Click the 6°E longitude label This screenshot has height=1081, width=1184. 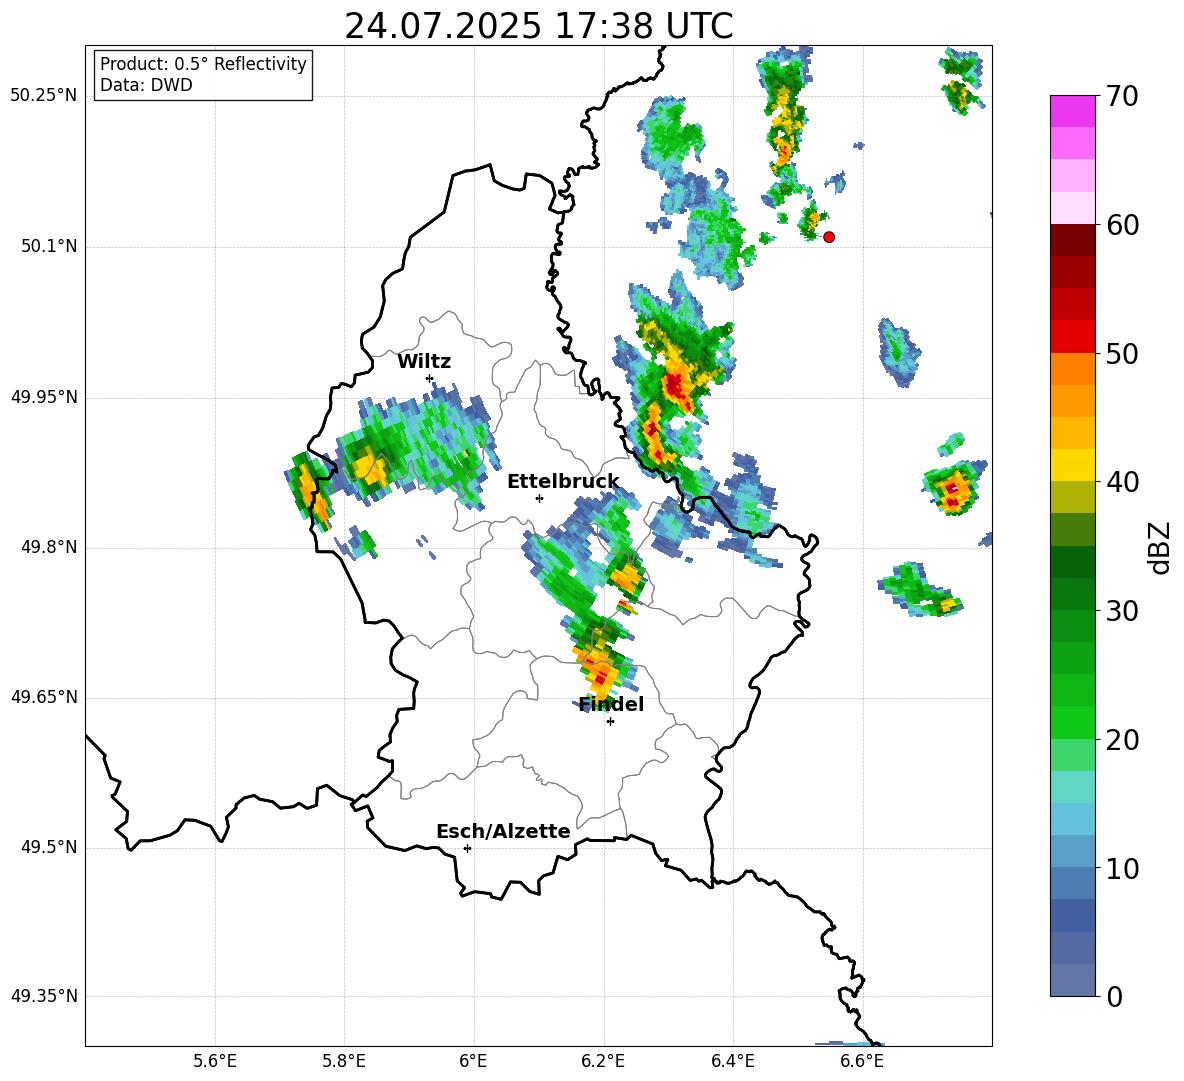473,1061
